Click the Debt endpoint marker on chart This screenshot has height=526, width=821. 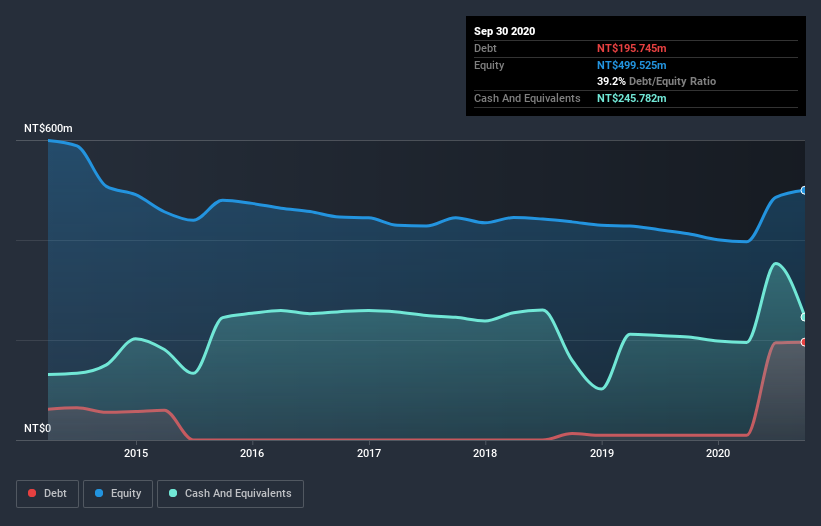click(x=804, y=342)
